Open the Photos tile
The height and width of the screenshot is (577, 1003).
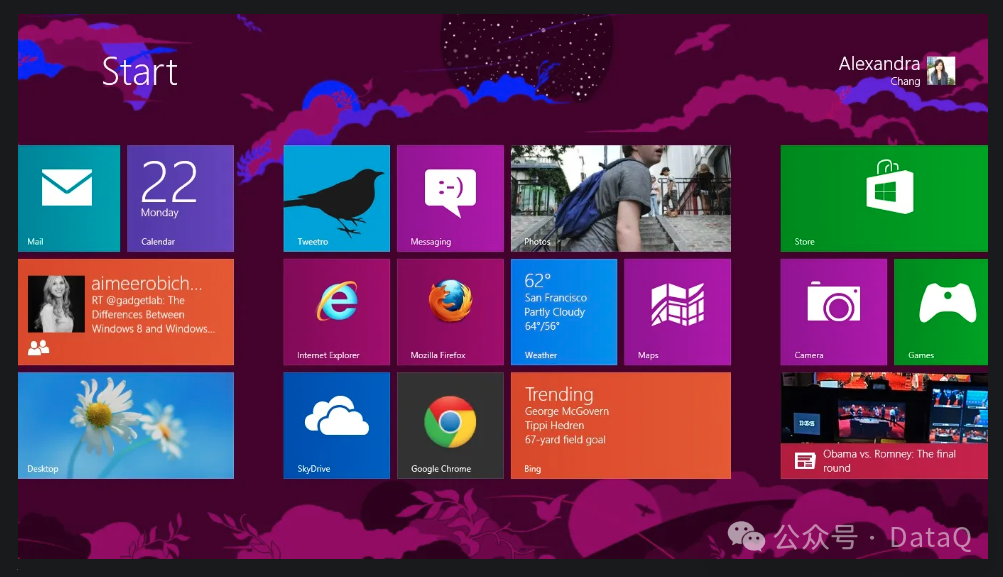[620, 198]
